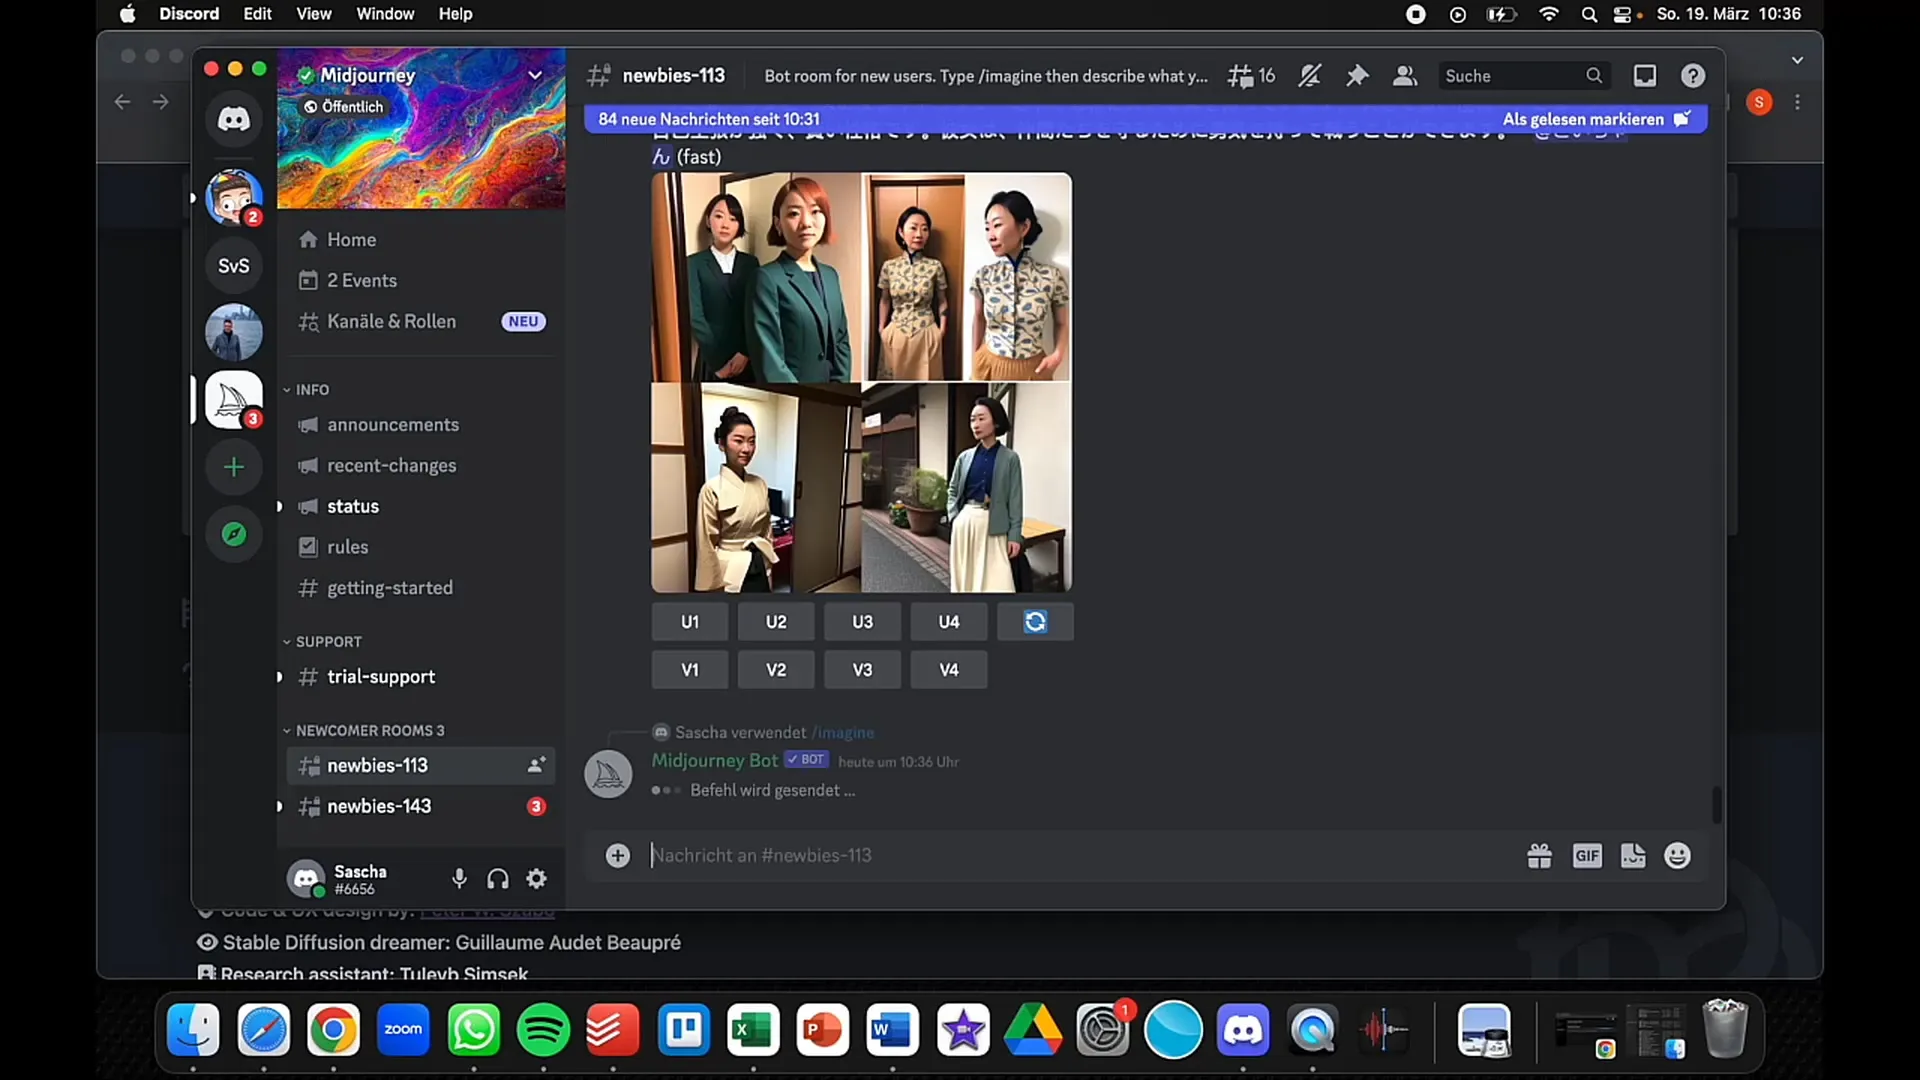Click the U4 upscale button

(x=948, y=621)
